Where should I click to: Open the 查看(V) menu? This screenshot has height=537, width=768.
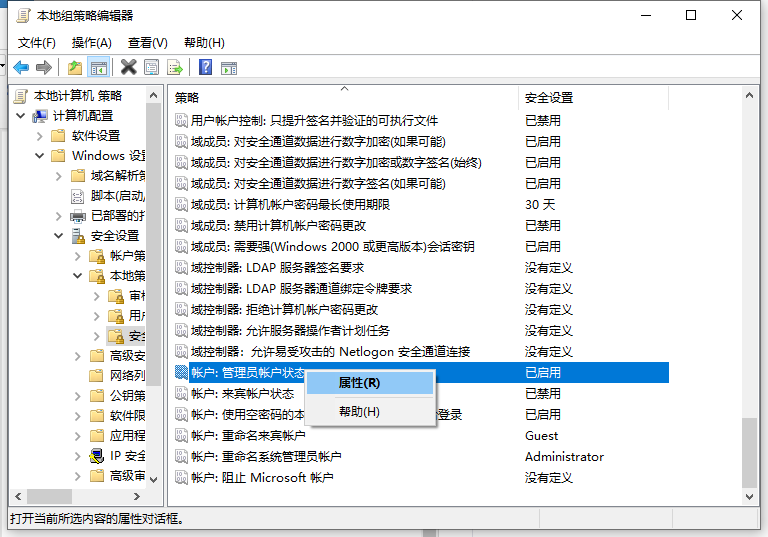click(147, 42)
